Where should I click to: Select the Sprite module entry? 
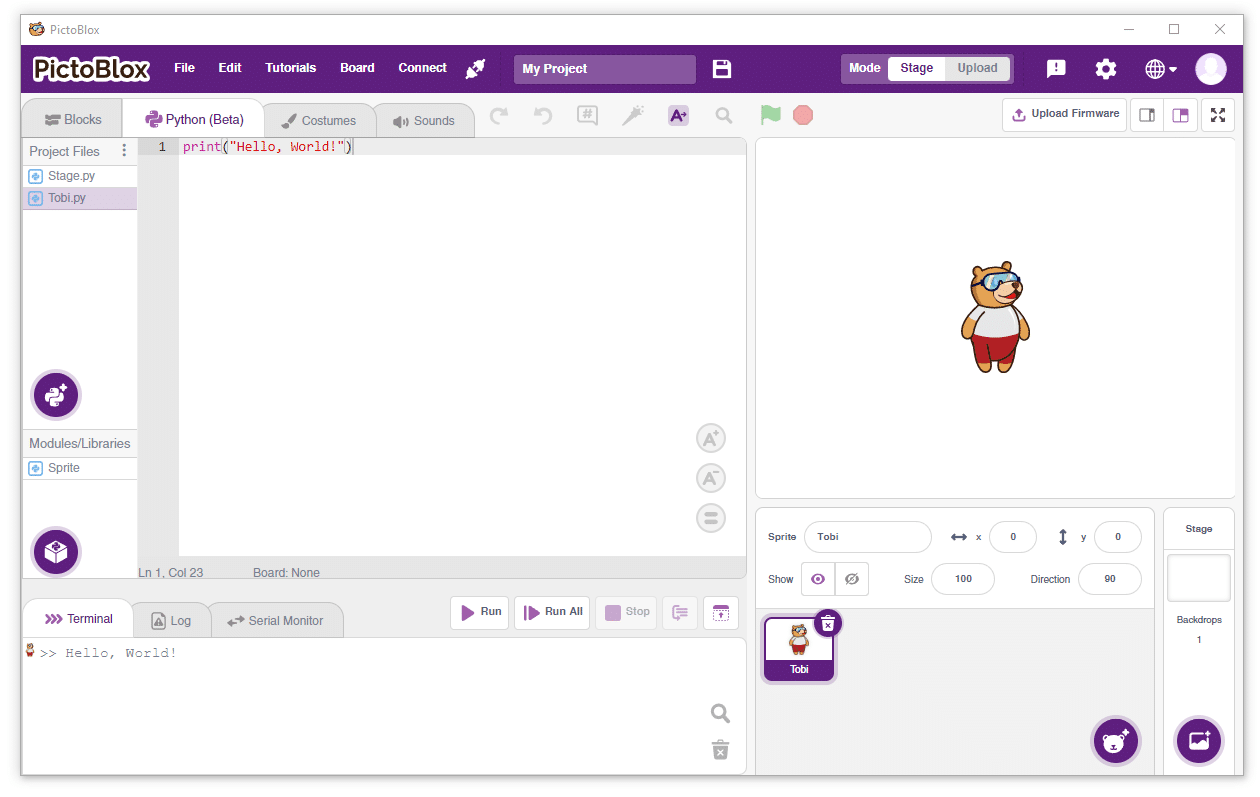80,468
